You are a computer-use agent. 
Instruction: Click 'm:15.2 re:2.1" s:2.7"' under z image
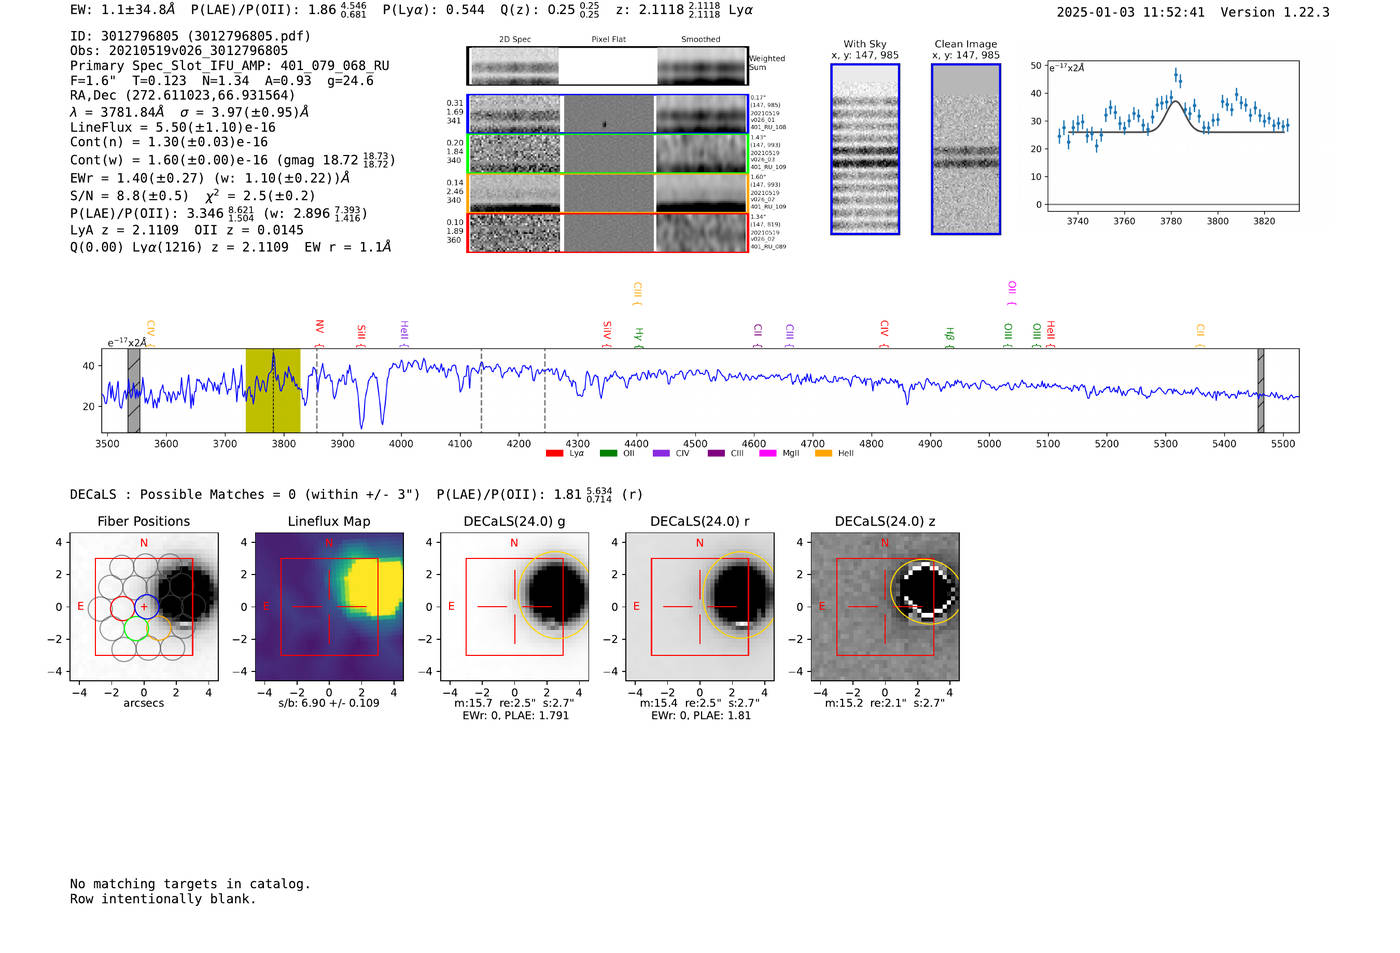885,703
